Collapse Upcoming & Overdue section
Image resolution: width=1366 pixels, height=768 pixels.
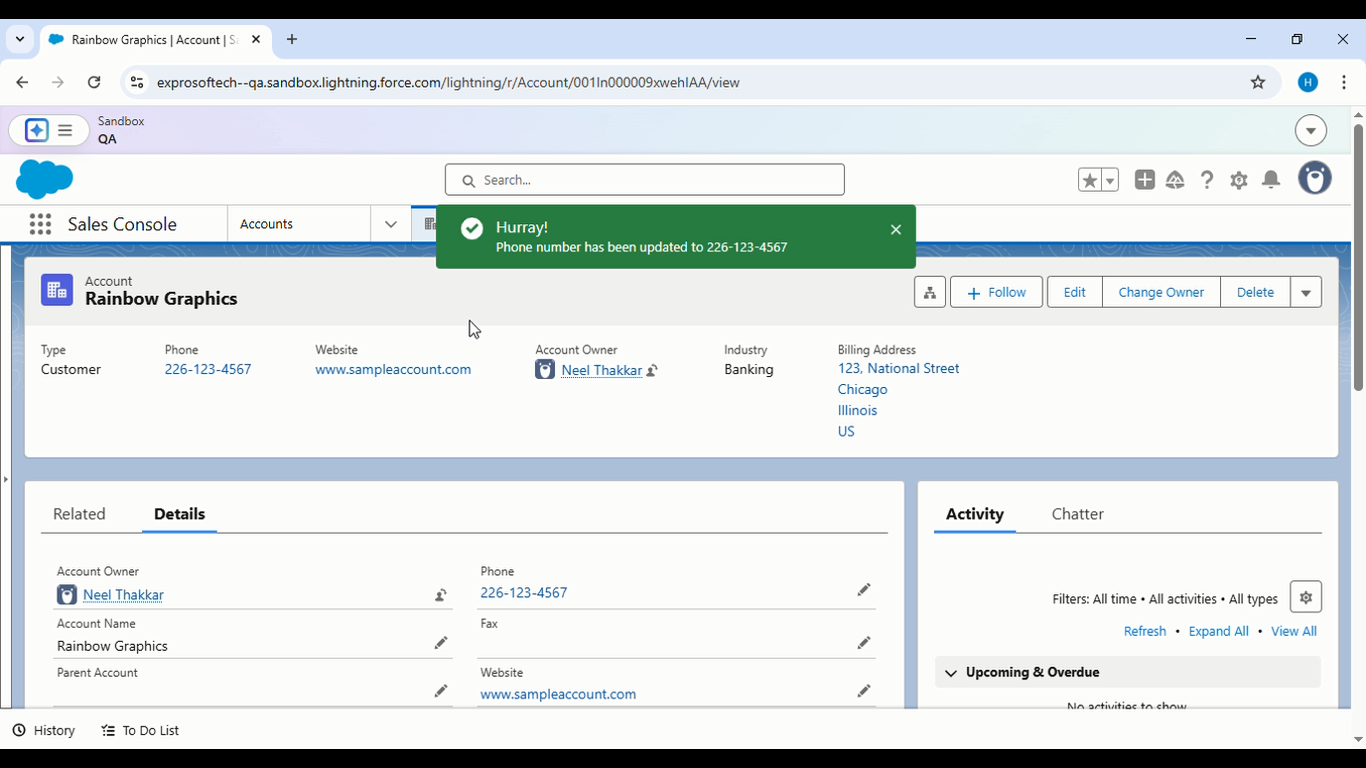(951, 673)
